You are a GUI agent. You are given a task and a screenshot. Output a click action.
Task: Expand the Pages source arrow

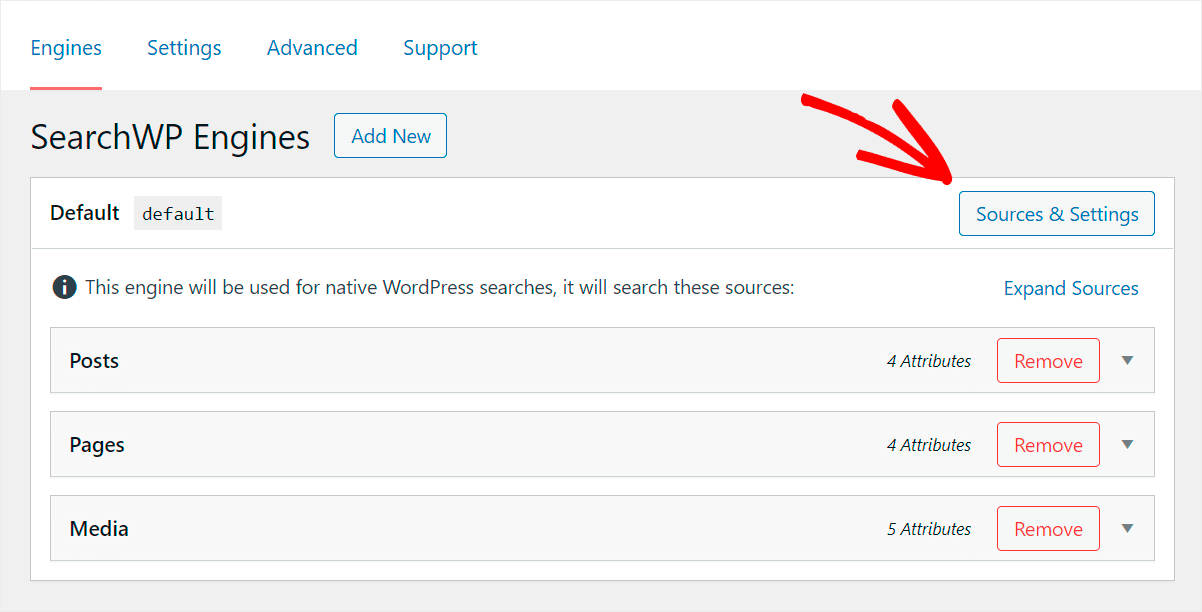tap(1127, 445)
